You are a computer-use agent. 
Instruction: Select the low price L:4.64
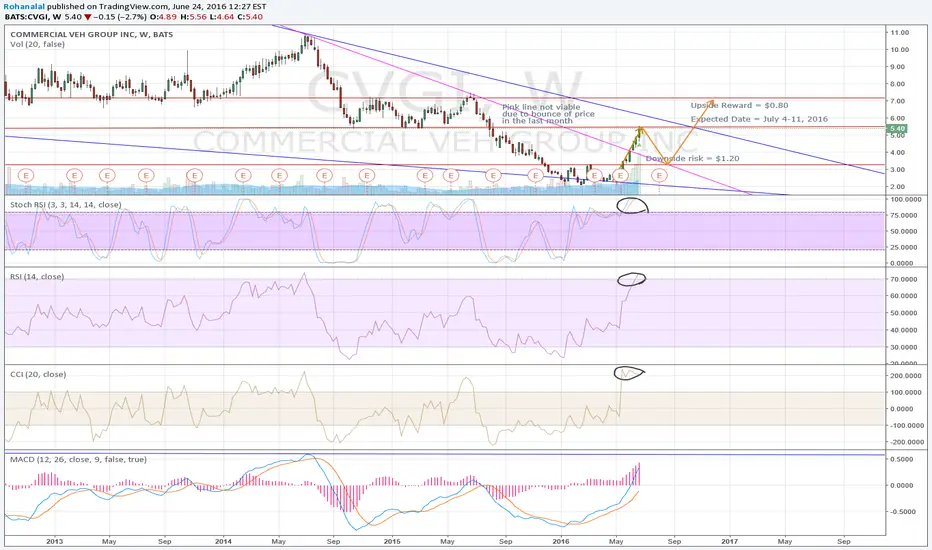[x=222, y=17]
